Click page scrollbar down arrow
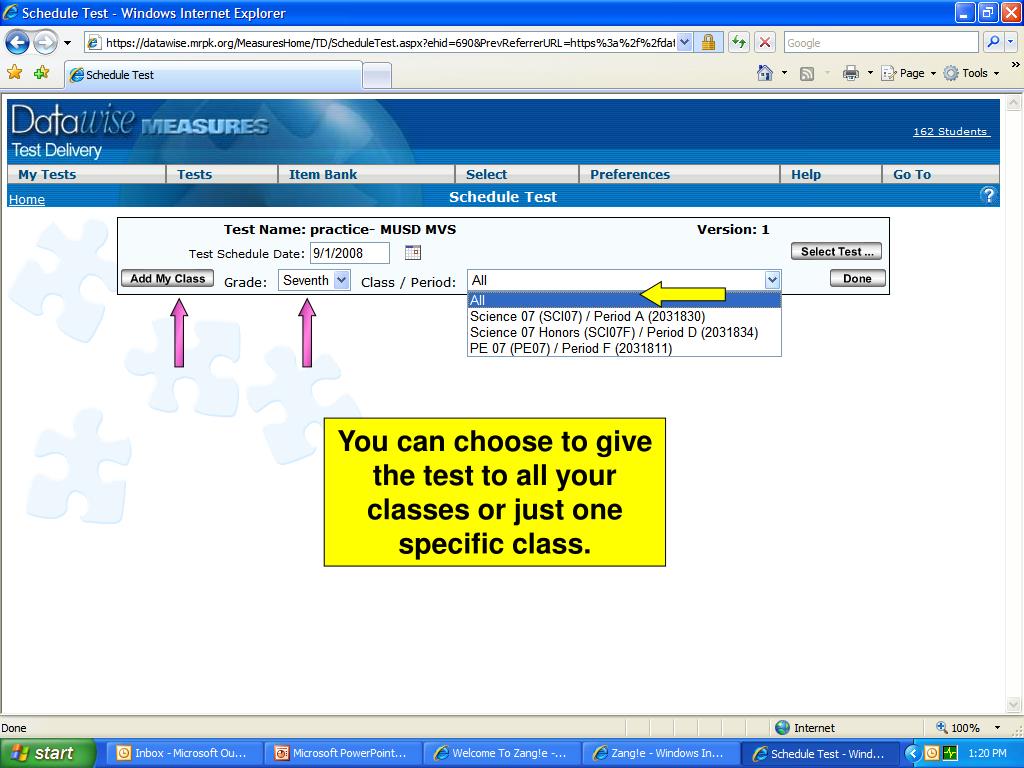 pos(1013,704)
